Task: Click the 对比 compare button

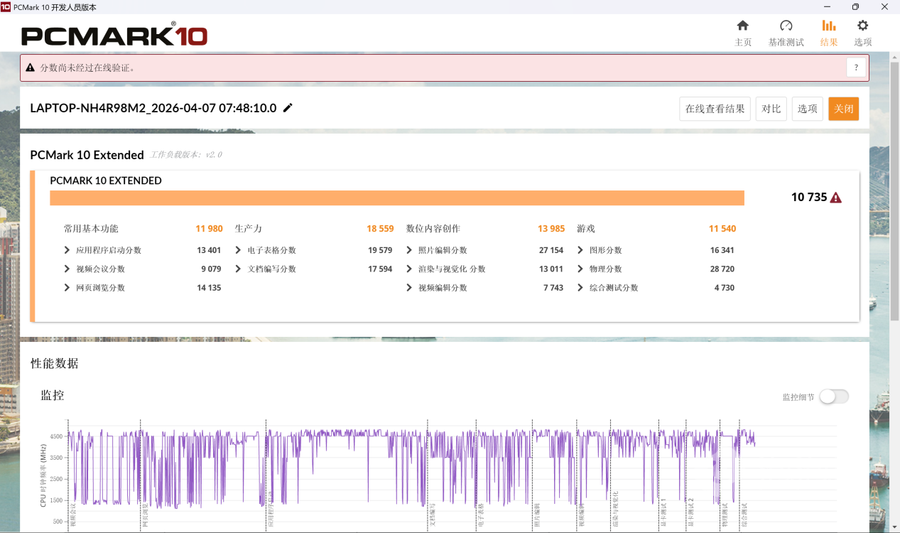Action: pos(770,109)
